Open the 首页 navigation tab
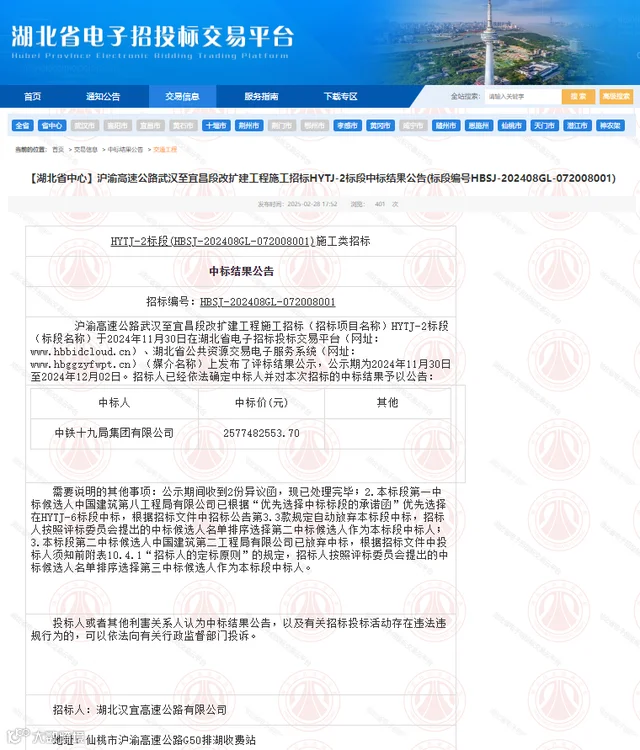Screen dimensions: 640x750 click(33, 97)
